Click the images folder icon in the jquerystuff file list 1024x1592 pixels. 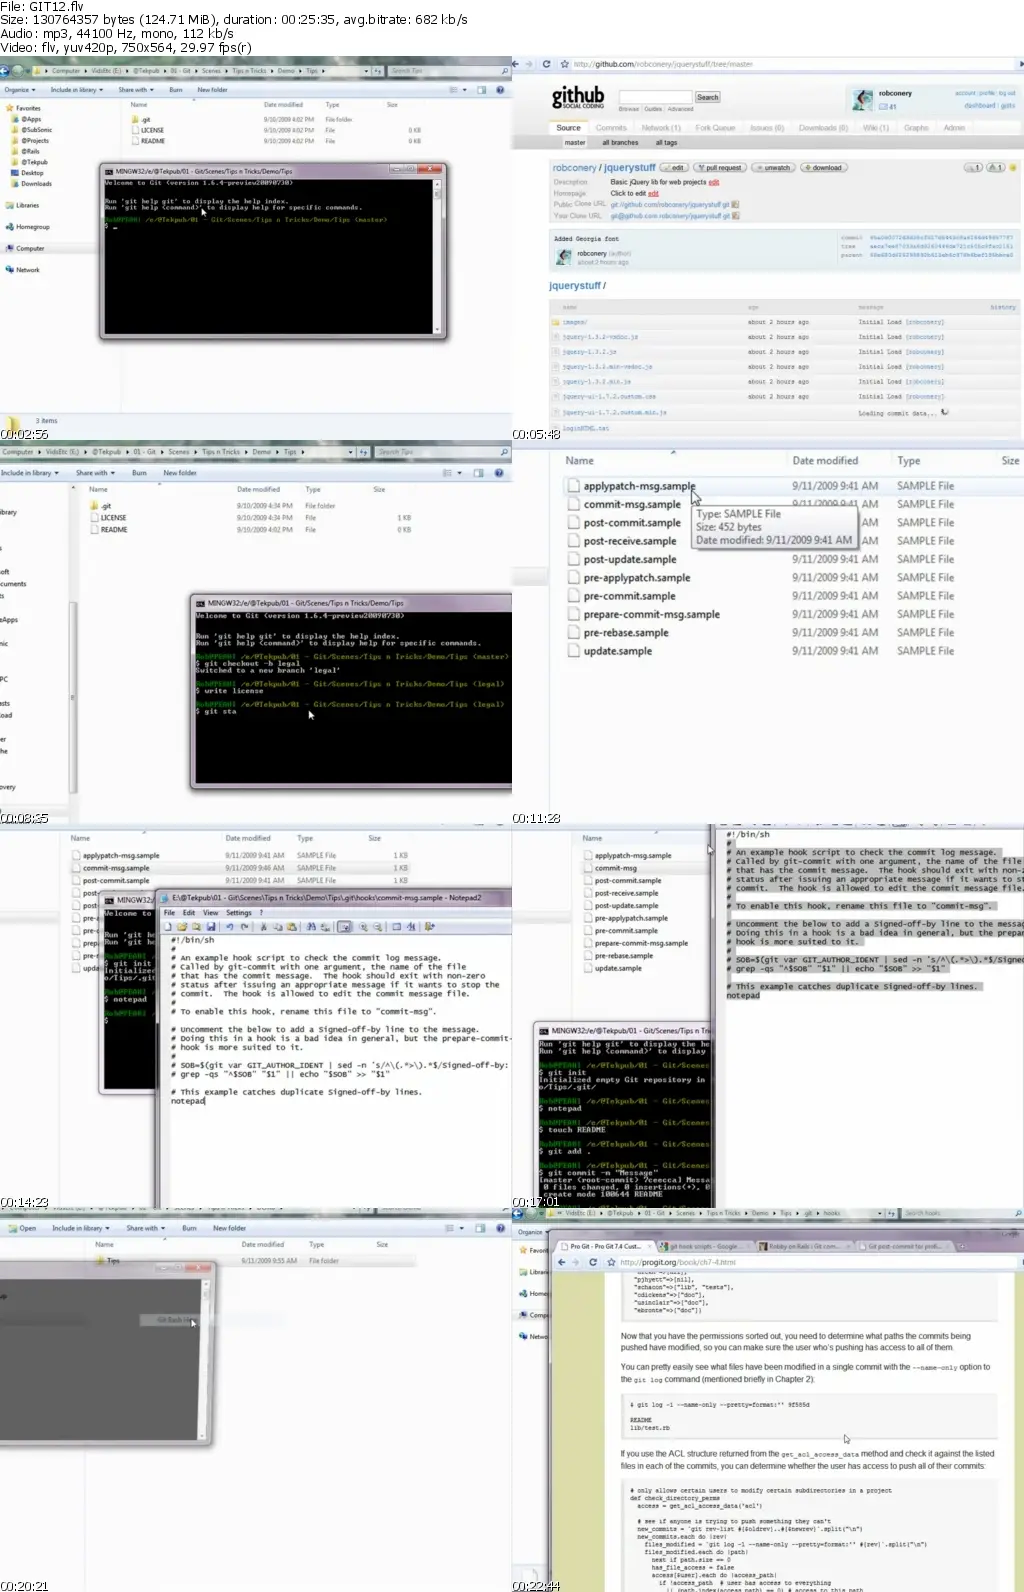556,322
